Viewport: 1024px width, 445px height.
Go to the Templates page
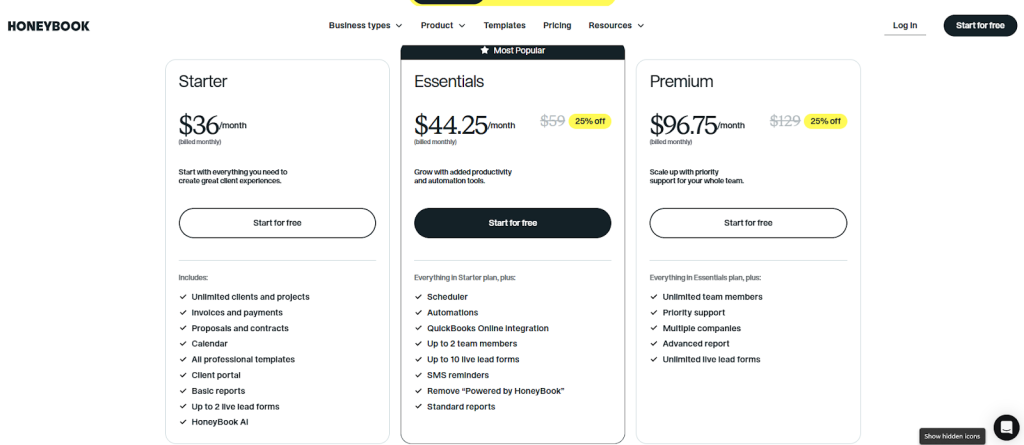pyautogui.click(x=504, y=25)
